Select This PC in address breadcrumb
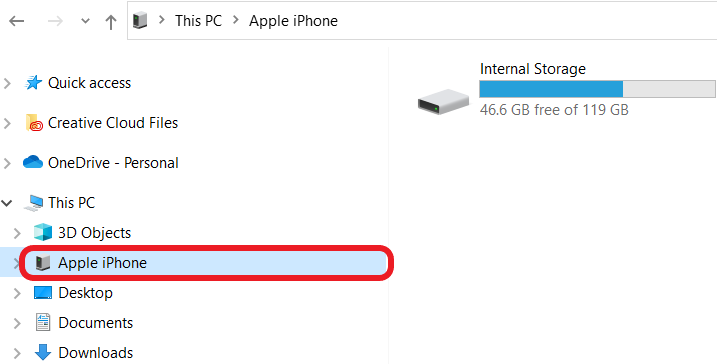This screenshot has width=717, height=364. click(198, 21)
